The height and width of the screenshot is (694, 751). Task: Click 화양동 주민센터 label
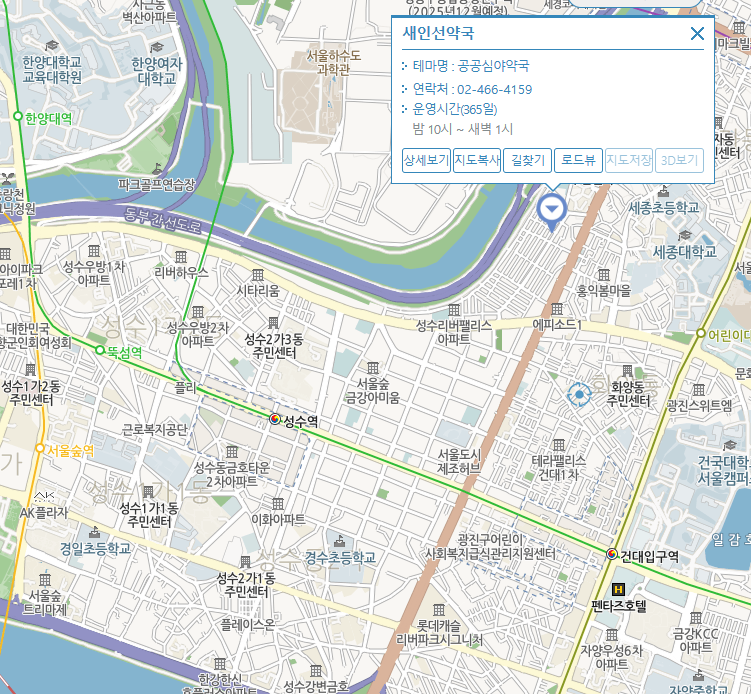628,394
